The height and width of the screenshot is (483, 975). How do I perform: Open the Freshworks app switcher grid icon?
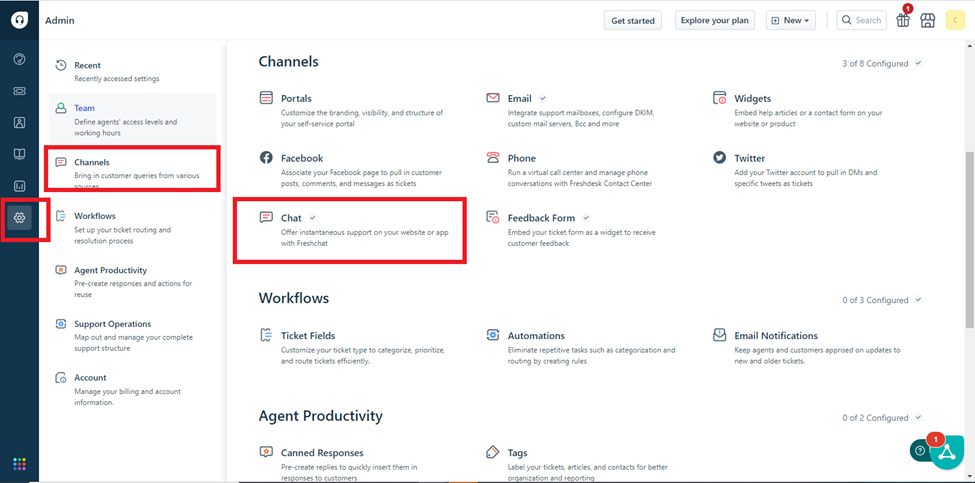coord(19,464)
